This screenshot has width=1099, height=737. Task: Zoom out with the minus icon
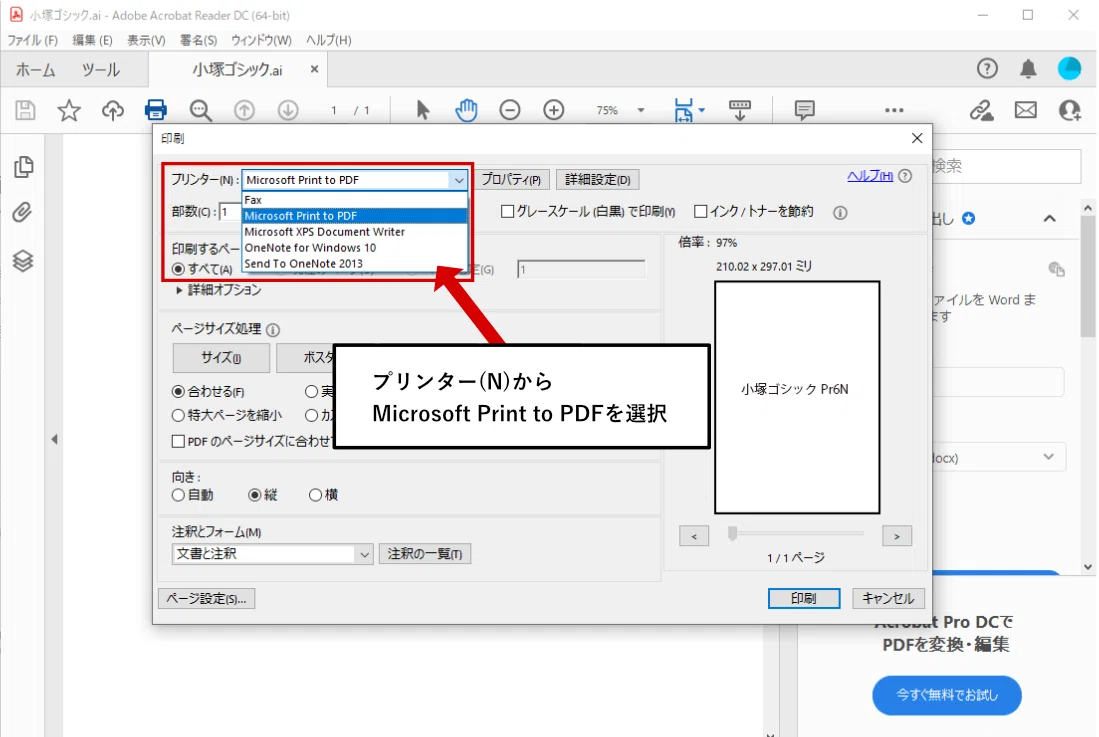click(510, 110)
